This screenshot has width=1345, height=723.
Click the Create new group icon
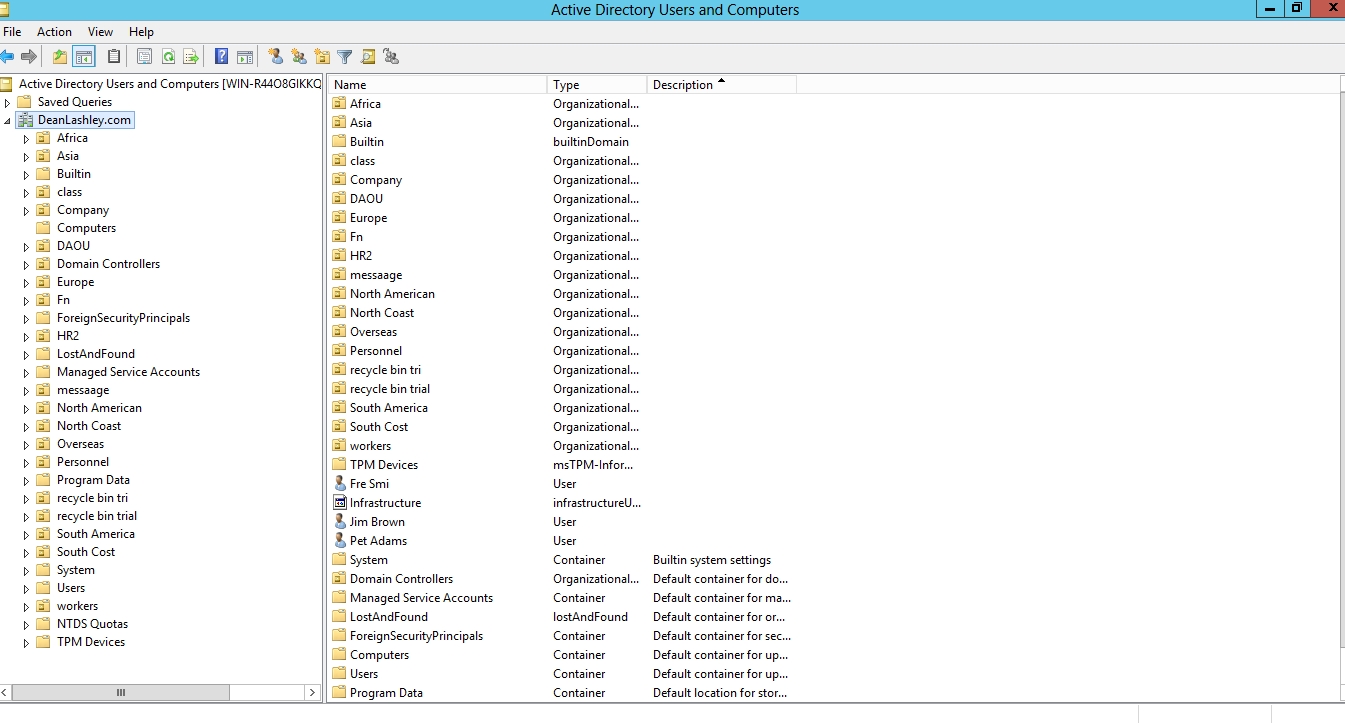(298, 57)
